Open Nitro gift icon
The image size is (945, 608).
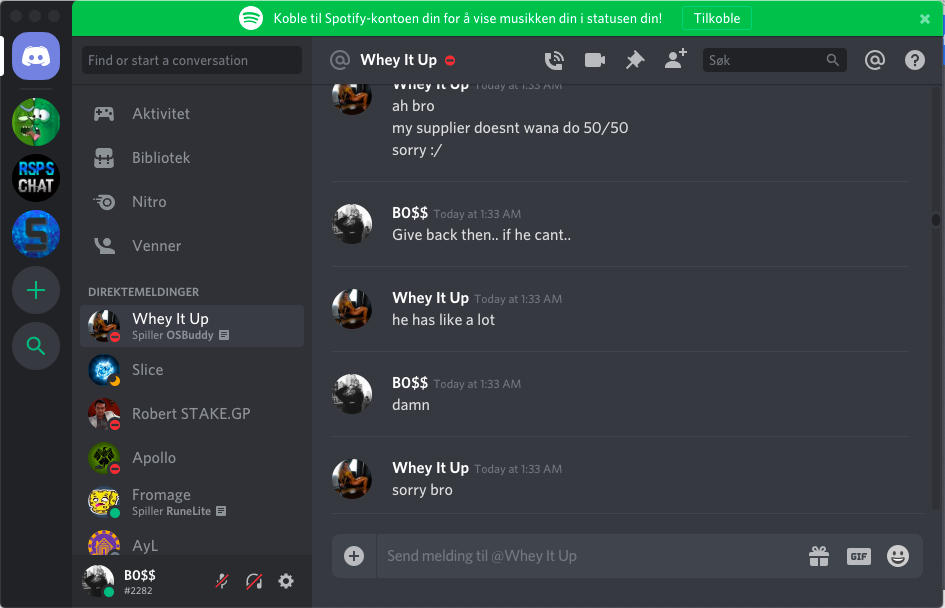[x=818, y=556]
